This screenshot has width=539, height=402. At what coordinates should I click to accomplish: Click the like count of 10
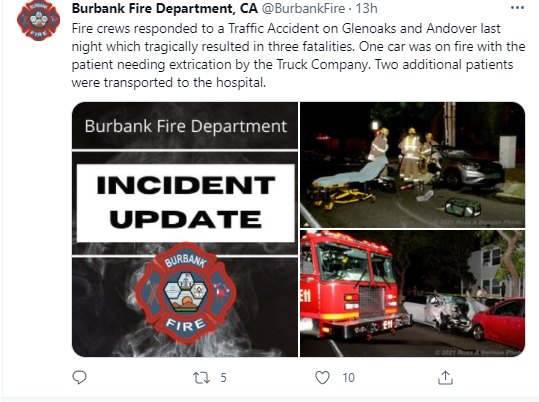click(348, 378)
